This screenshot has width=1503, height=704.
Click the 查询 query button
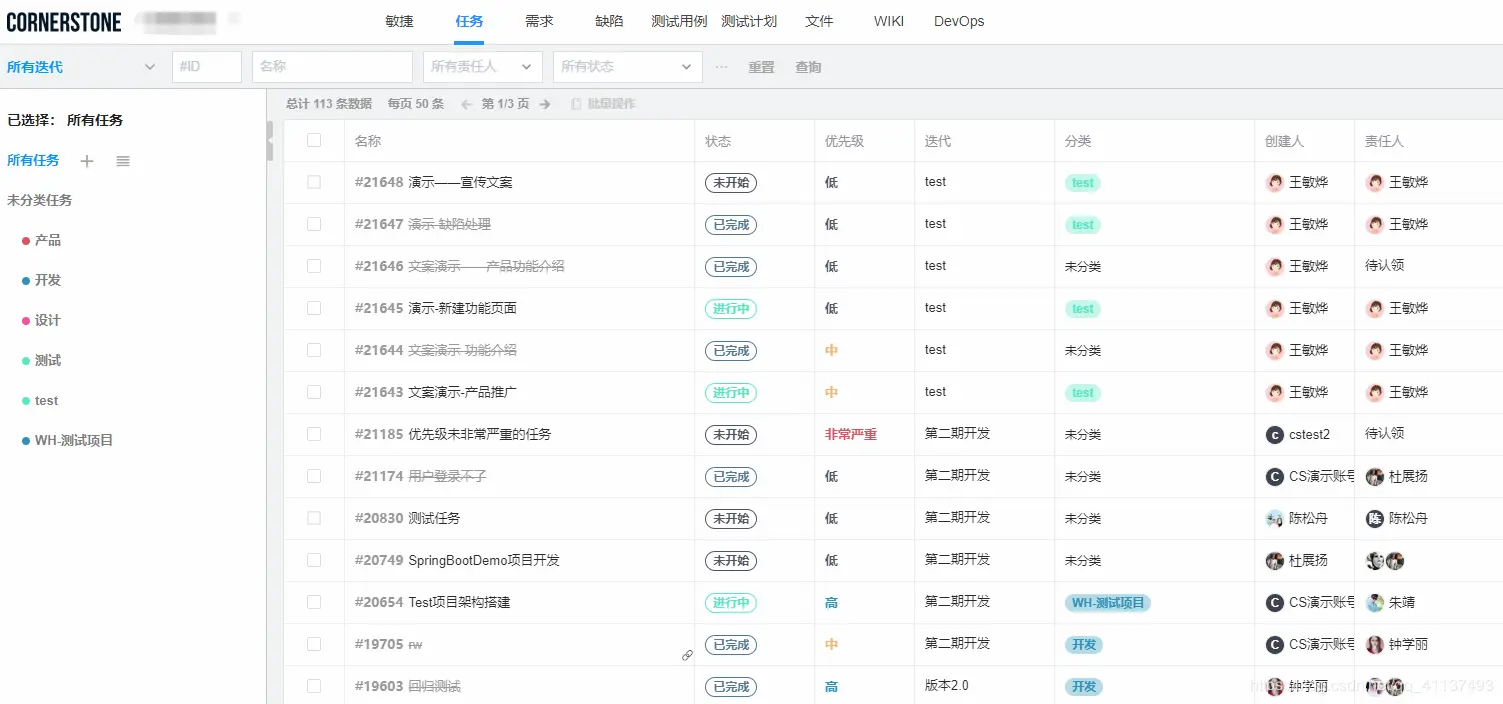pos(809,67)
